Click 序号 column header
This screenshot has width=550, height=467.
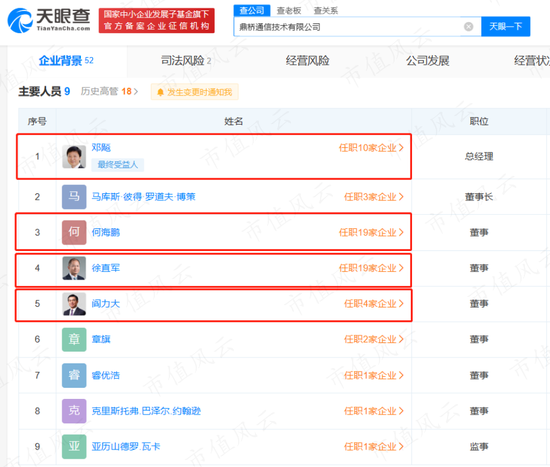click(x=37, y=121)
